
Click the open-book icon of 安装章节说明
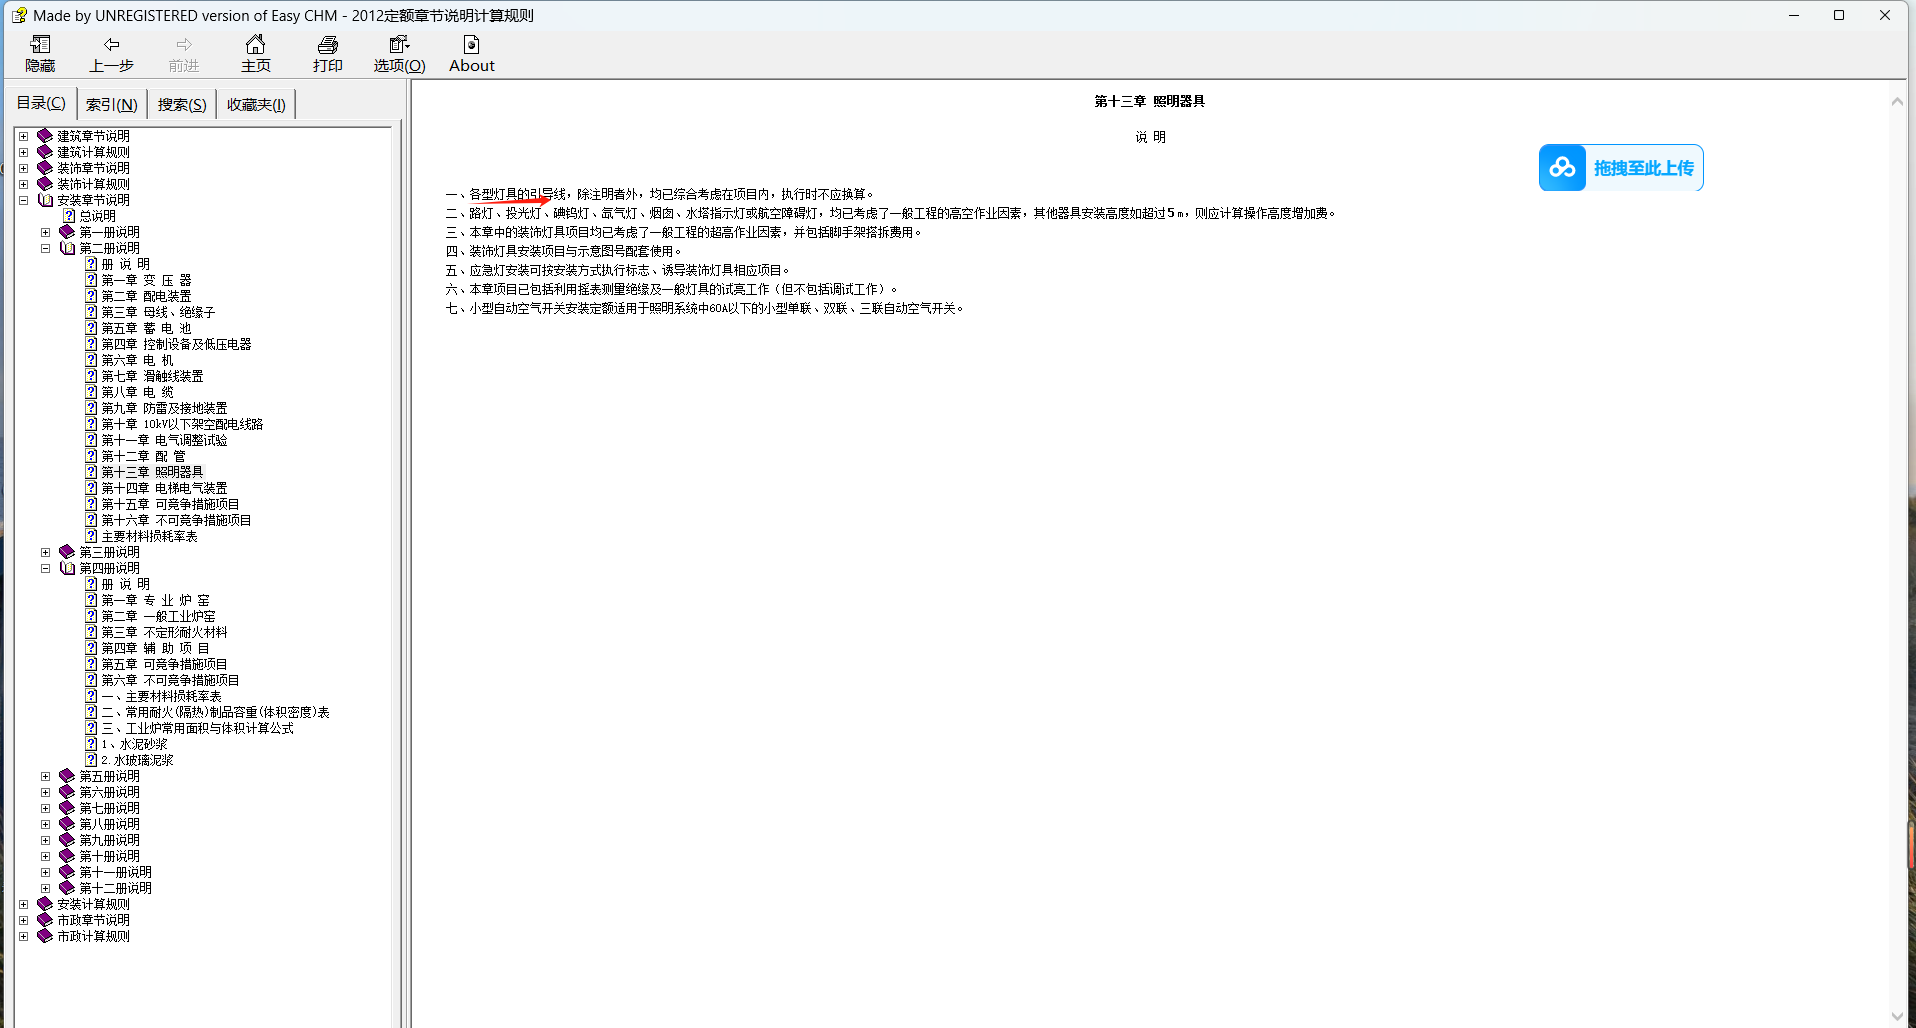point(45,200)
